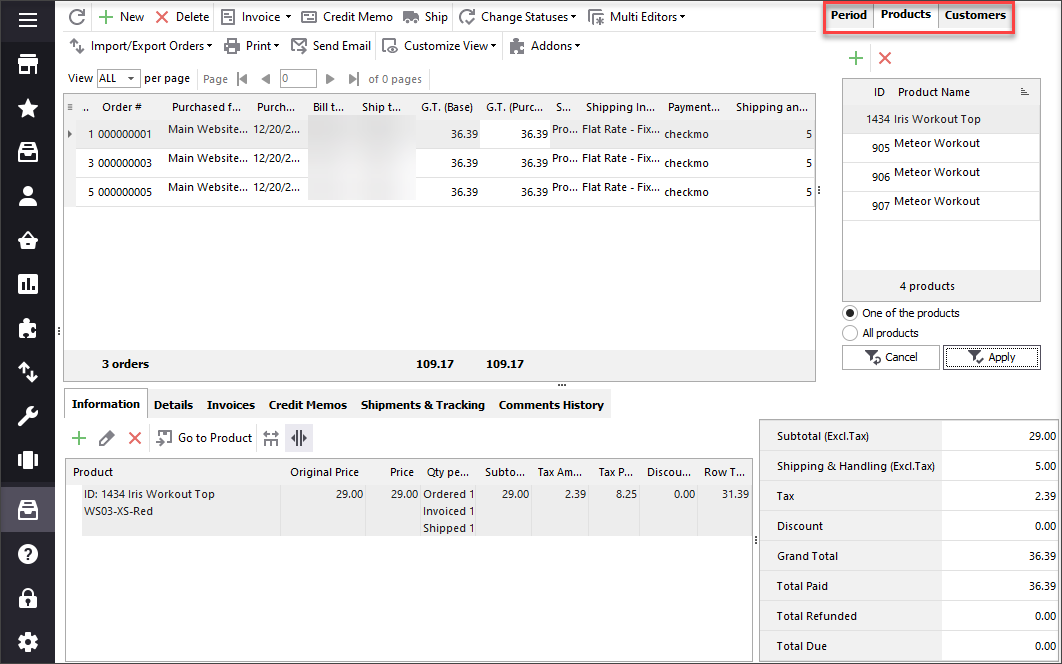Click the wrench tools icon in the sidebar
The height and width of the screenshot is (664, 1062).
28,417
